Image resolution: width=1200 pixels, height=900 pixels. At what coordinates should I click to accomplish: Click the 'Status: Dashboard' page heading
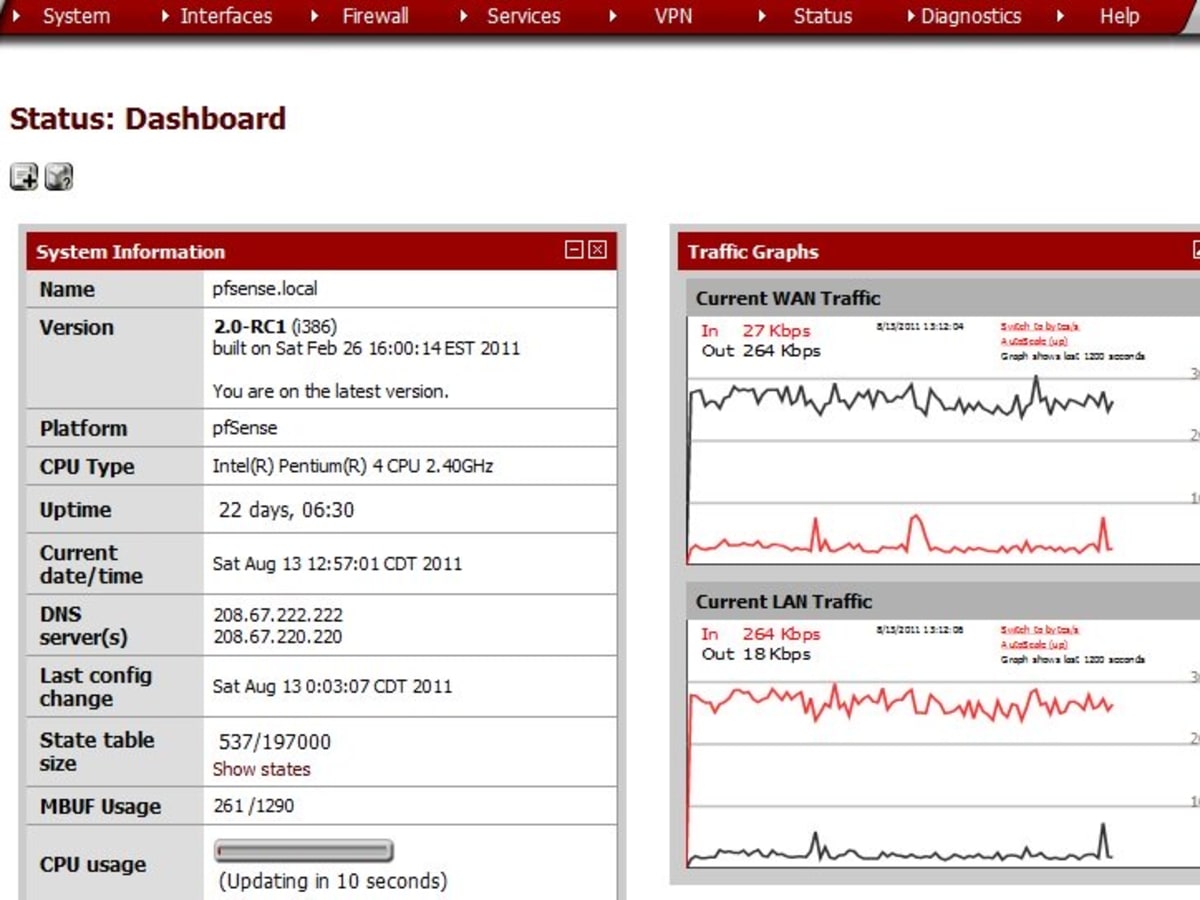(148, 119)
